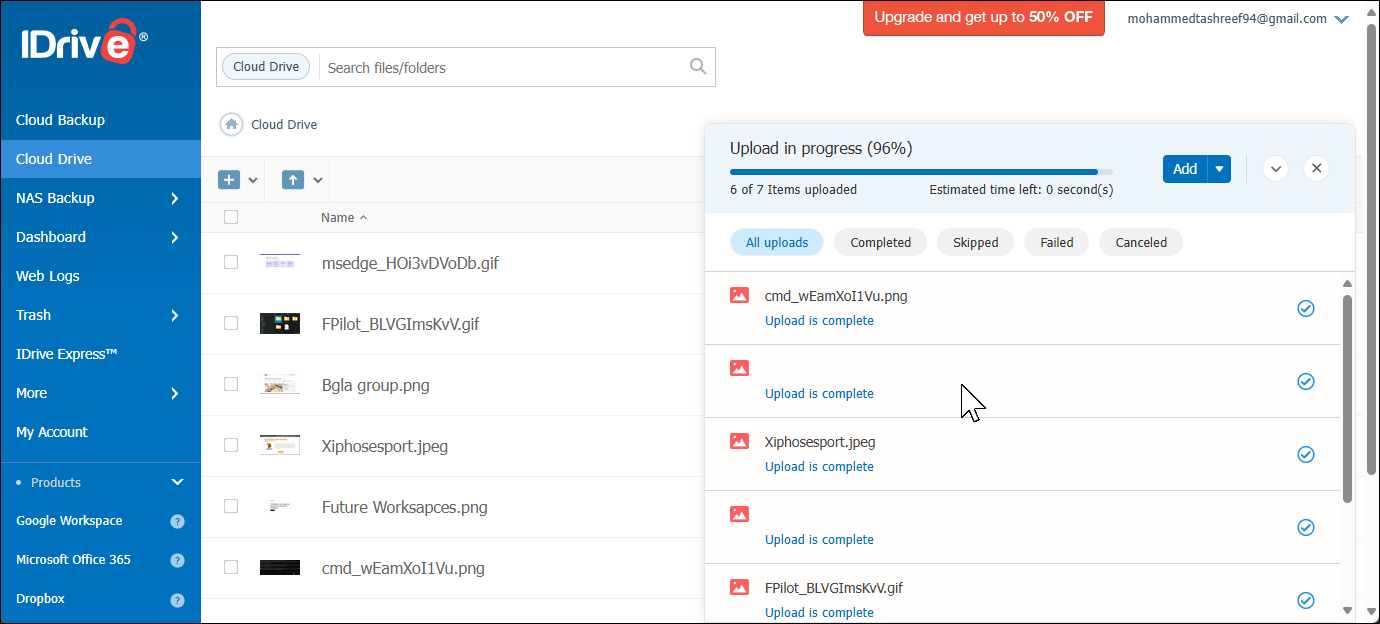
Task: Open Microsoft Office 365 product link
Action: (73, 560)
